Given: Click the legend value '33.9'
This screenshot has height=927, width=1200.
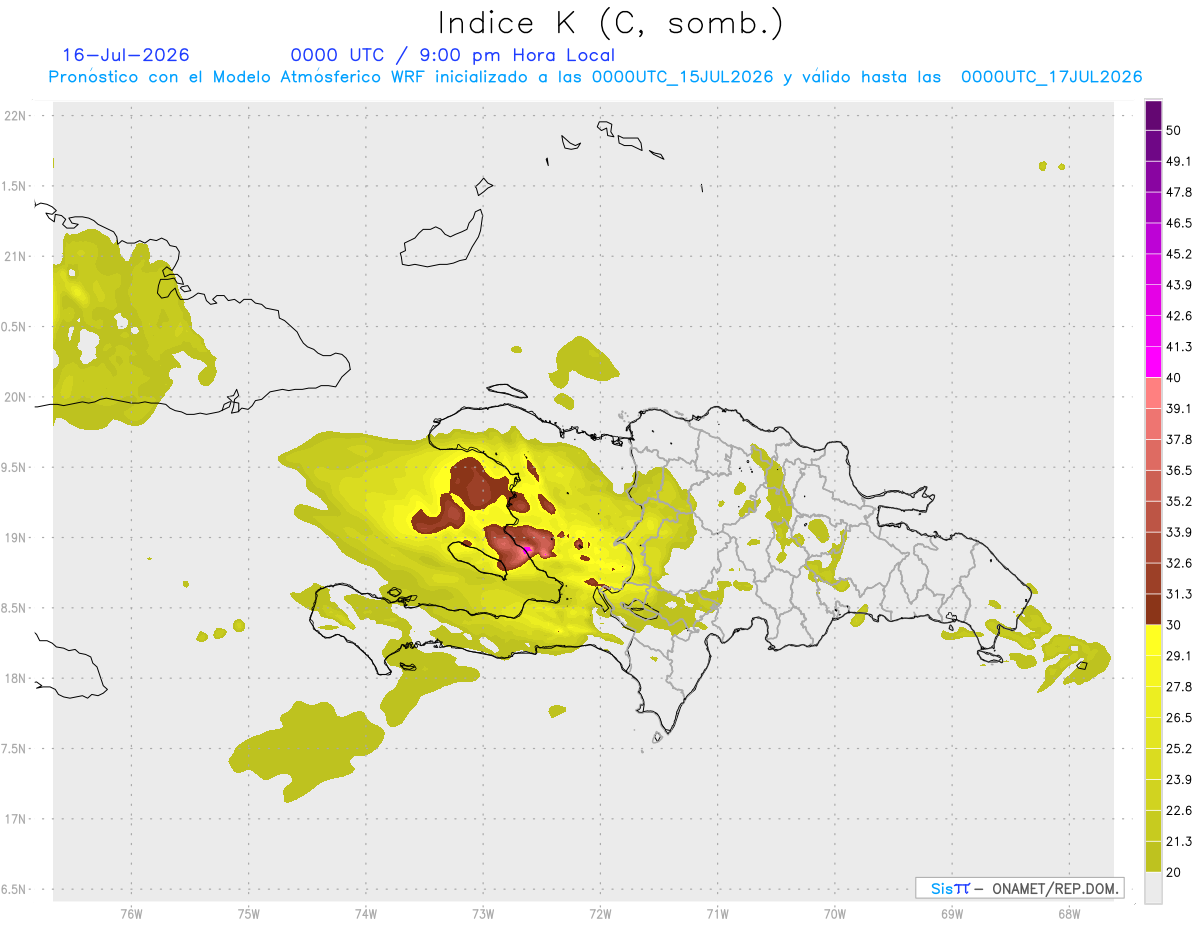Looking at the screenshot, I should pyautogui.click(x=1179, y=532).
